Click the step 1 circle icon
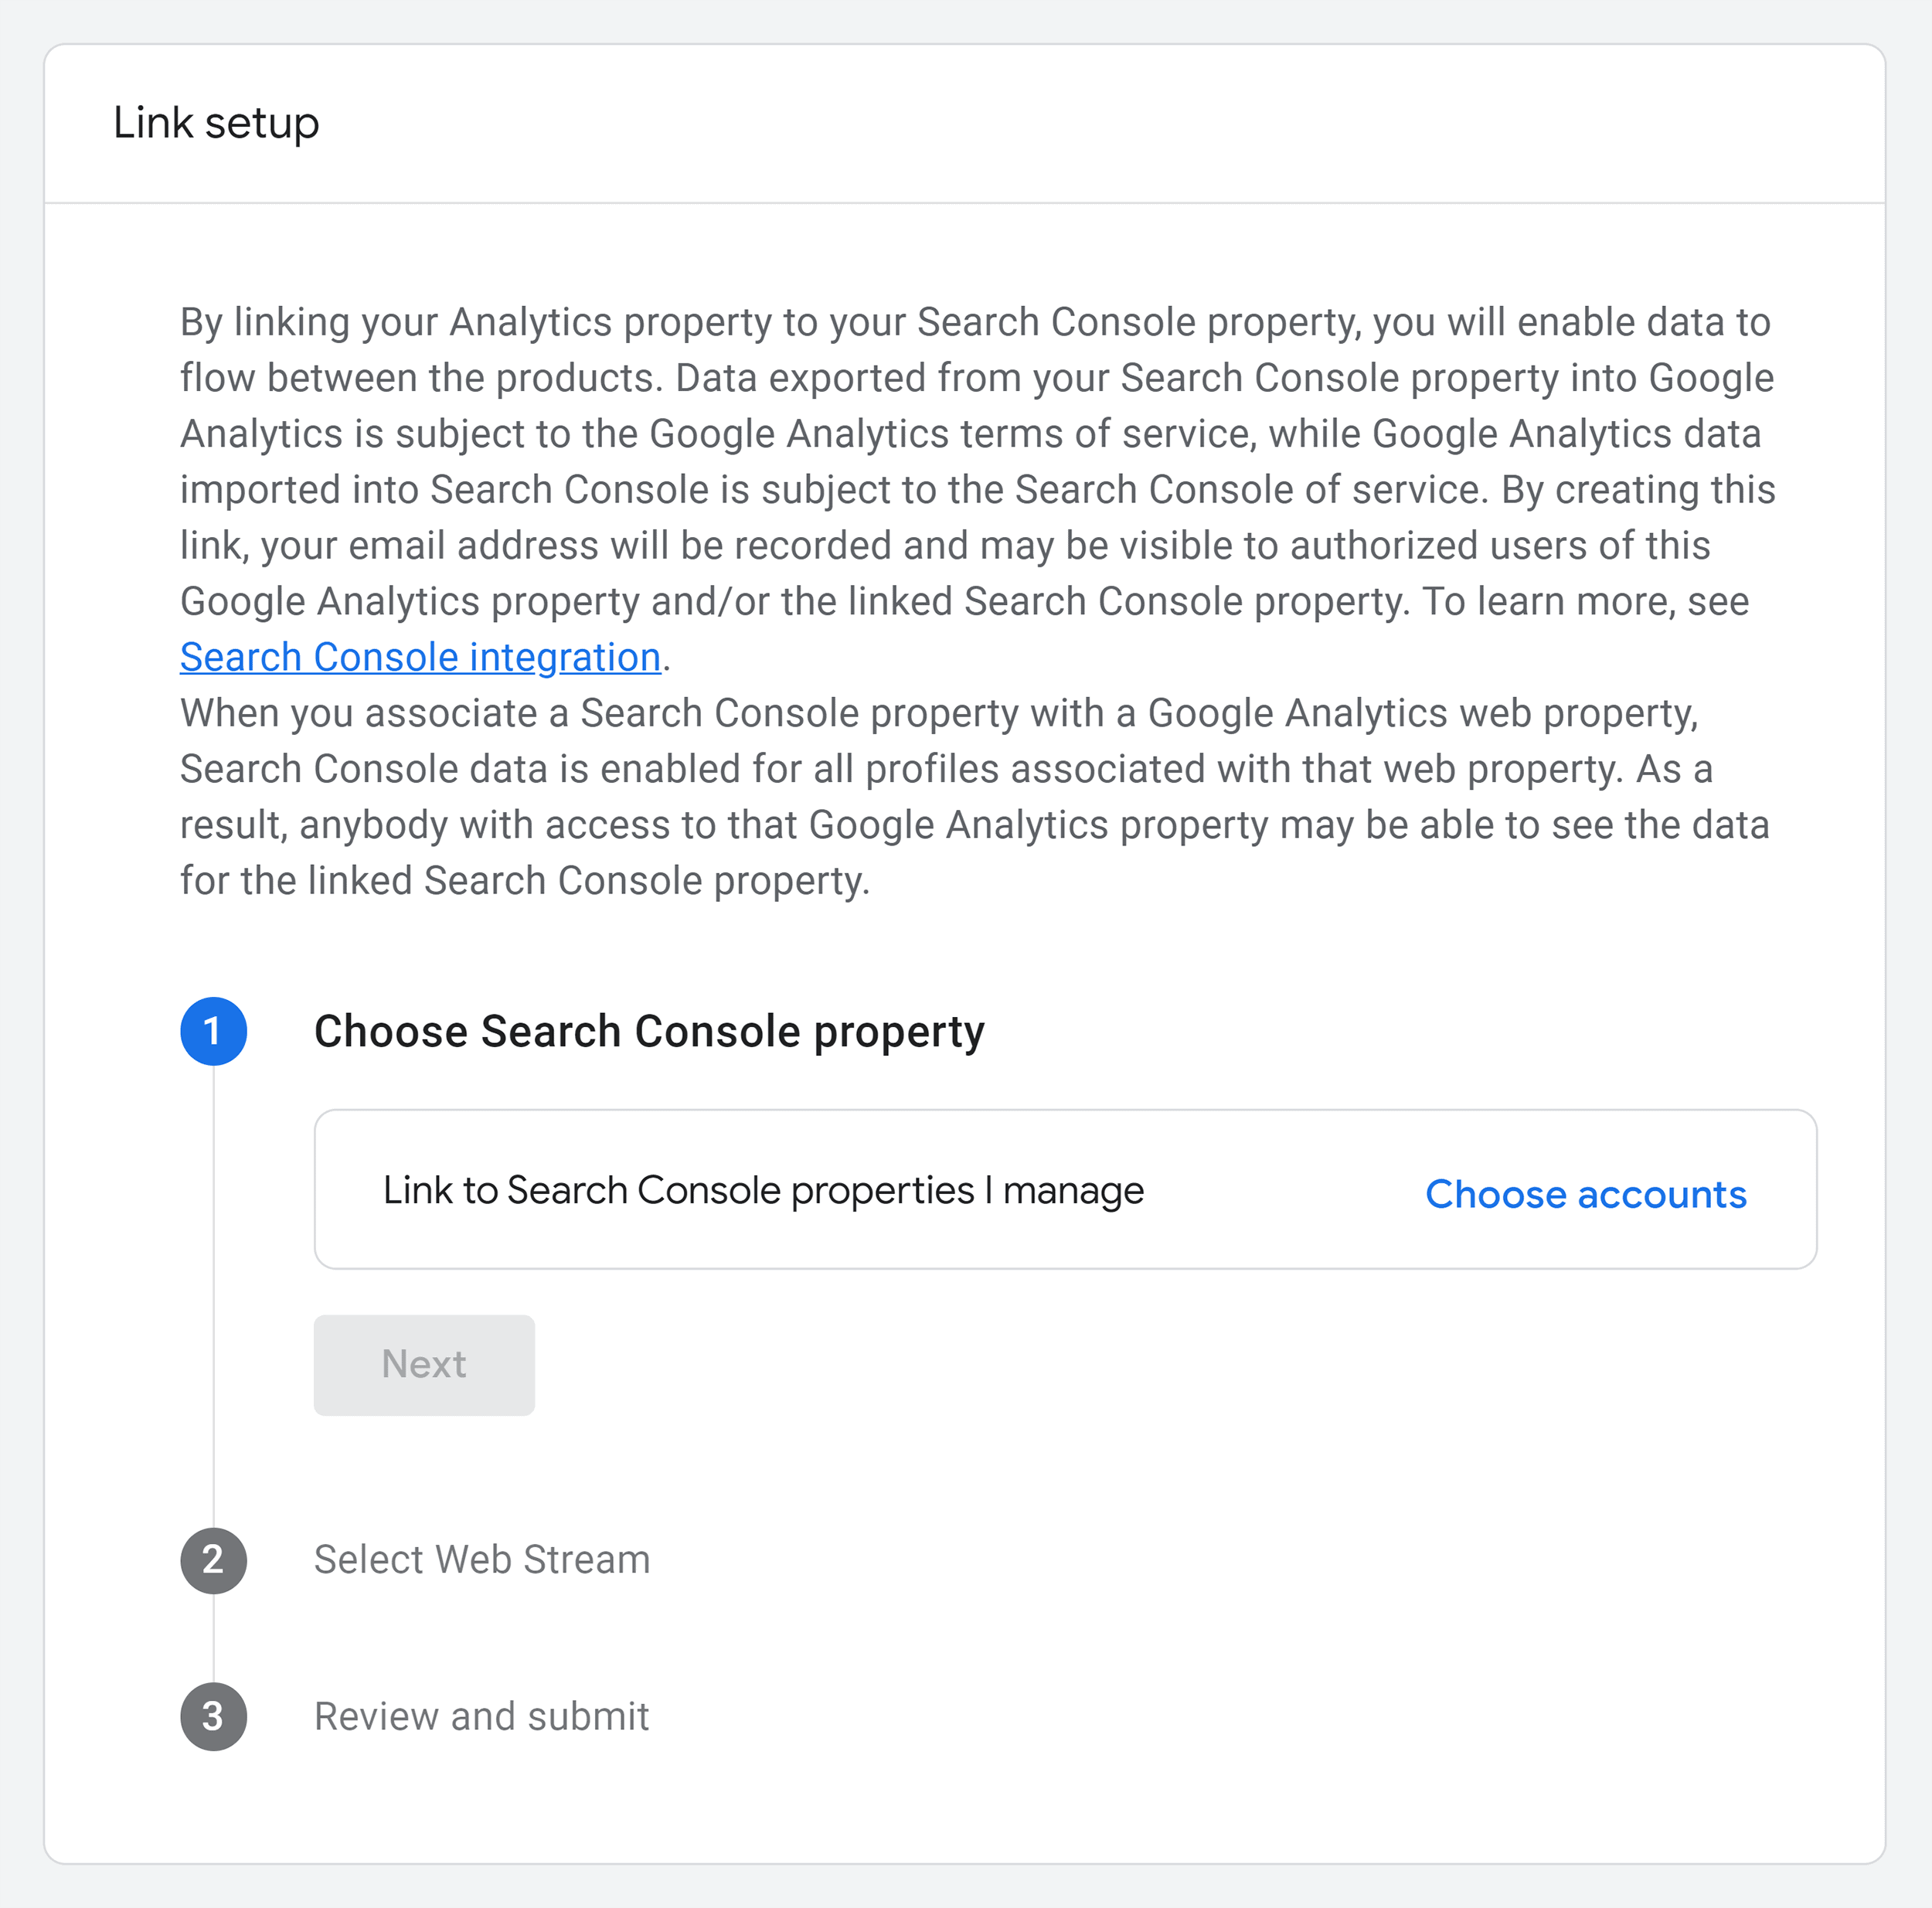 tap(213, 1031)
